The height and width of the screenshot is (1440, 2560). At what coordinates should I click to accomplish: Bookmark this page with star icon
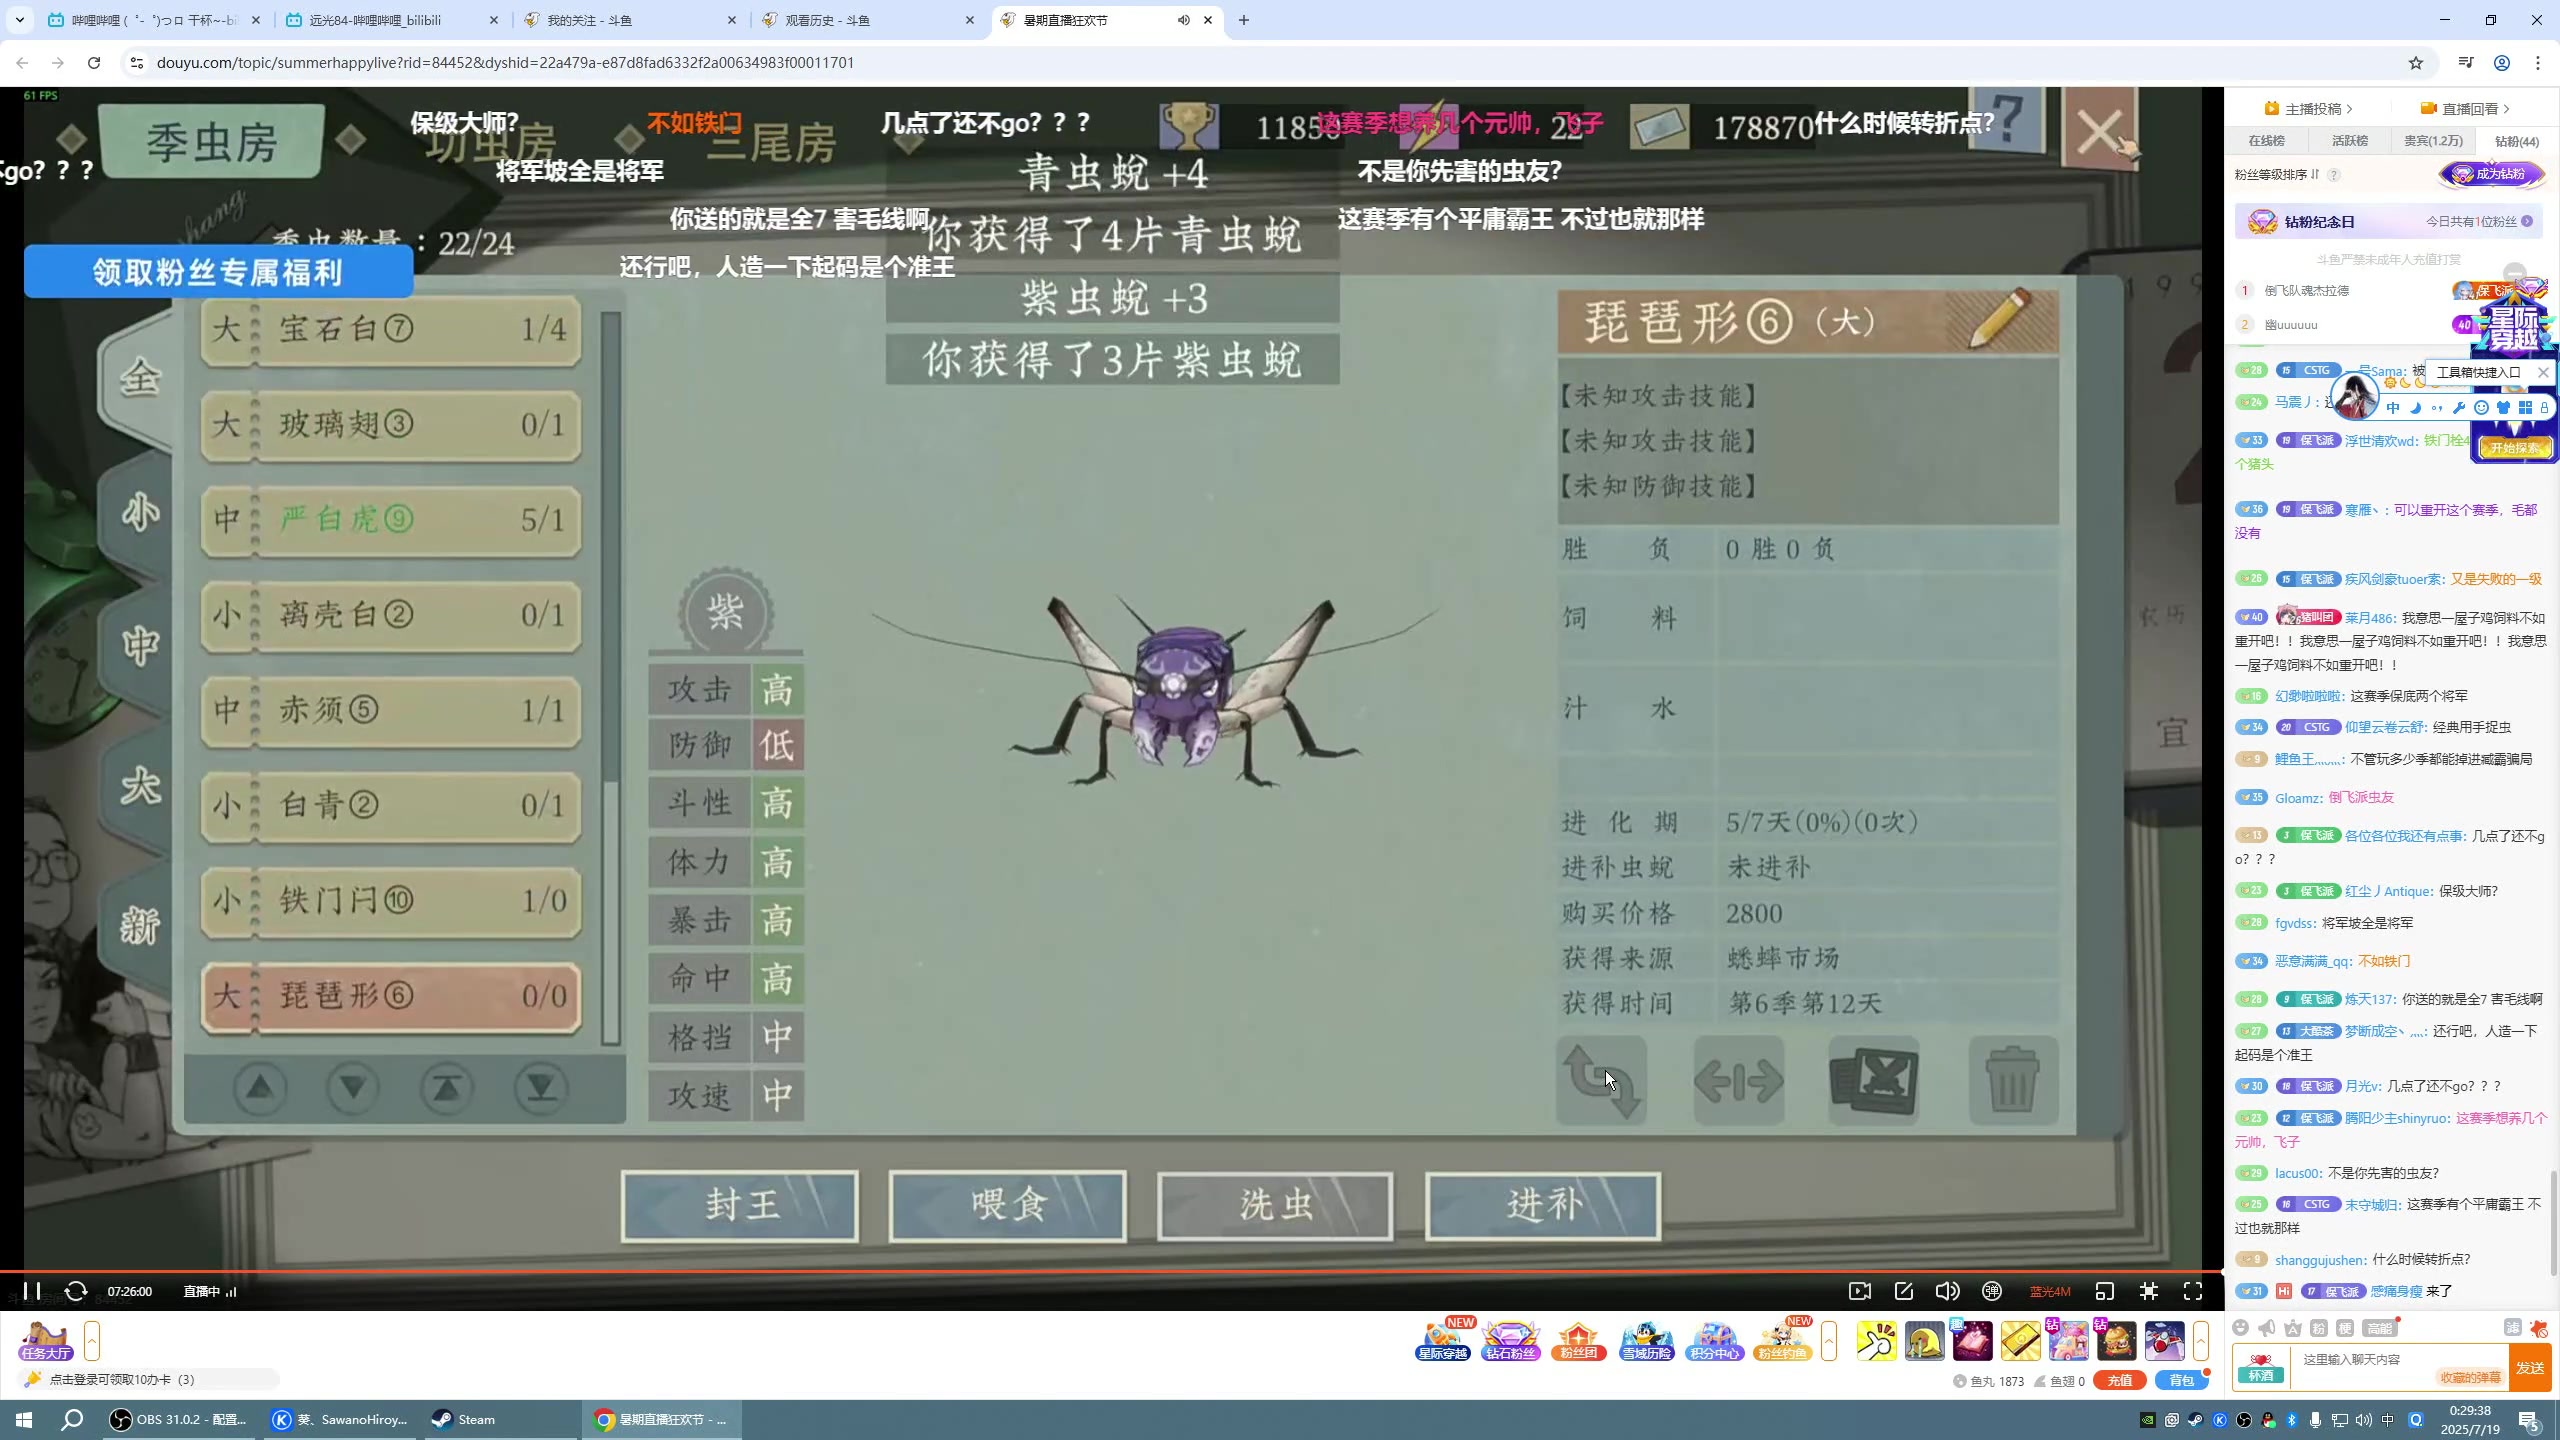point(2416,63)
